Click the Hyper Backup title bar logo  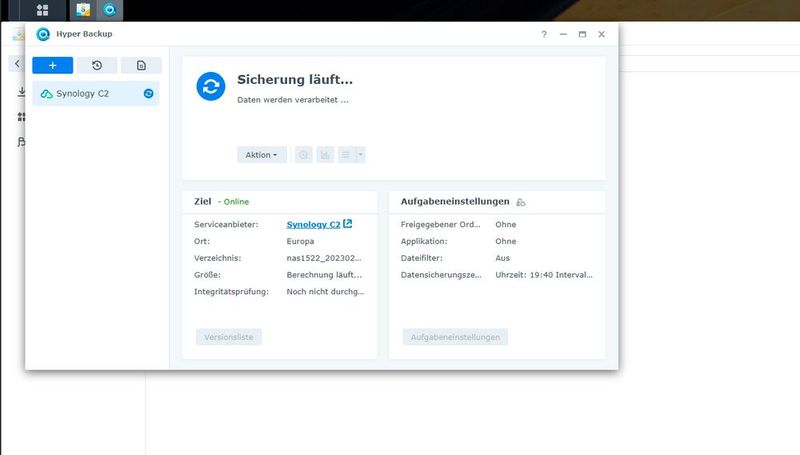43,34
